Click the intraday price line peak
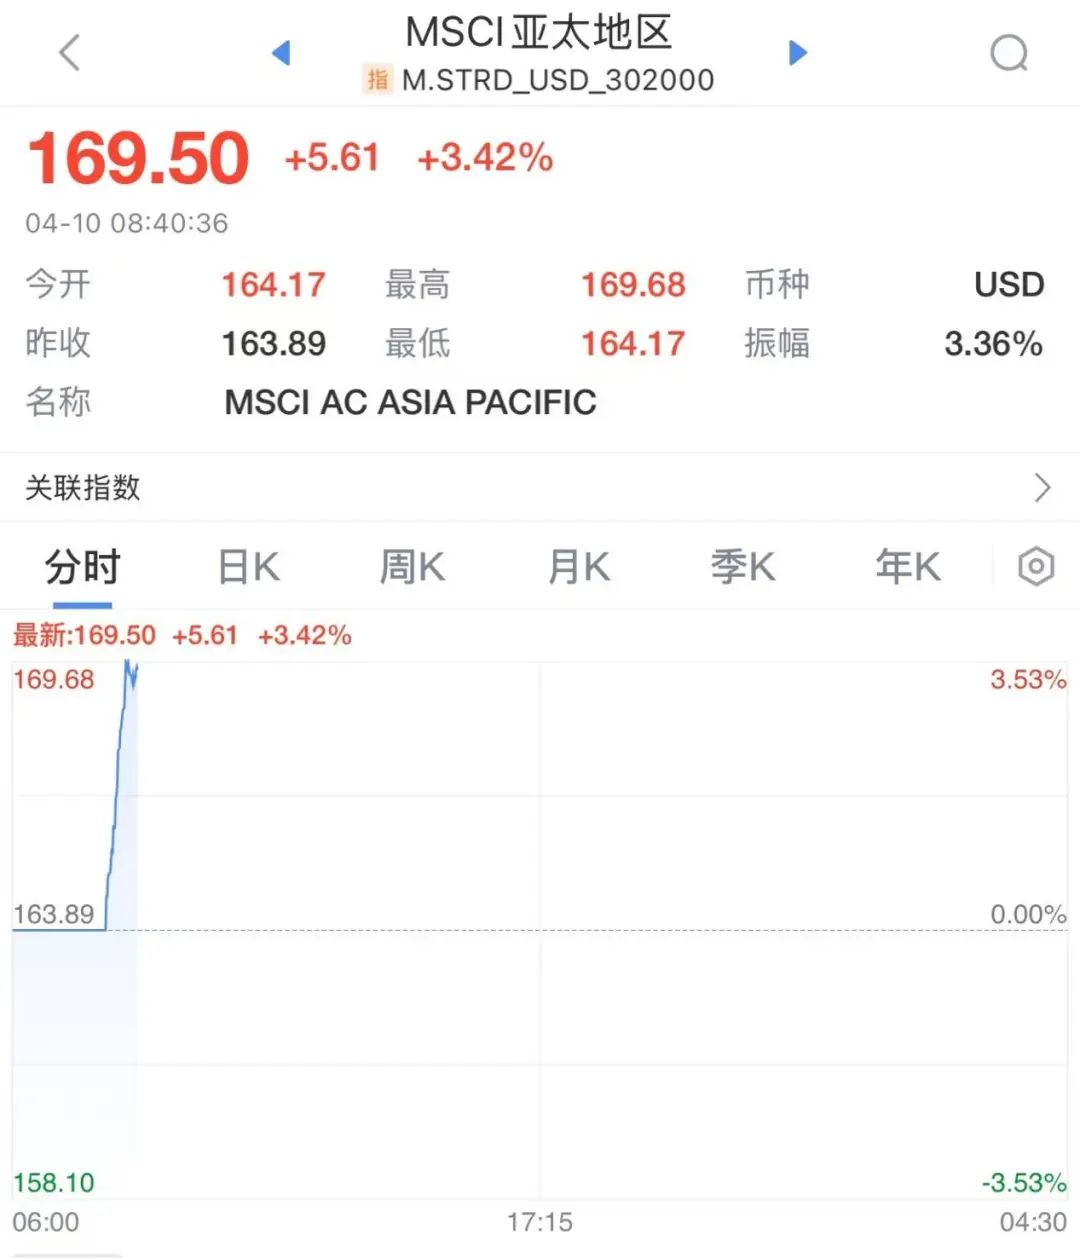This screenshot has width=1080, height=1258. click(x=129, y=668)
